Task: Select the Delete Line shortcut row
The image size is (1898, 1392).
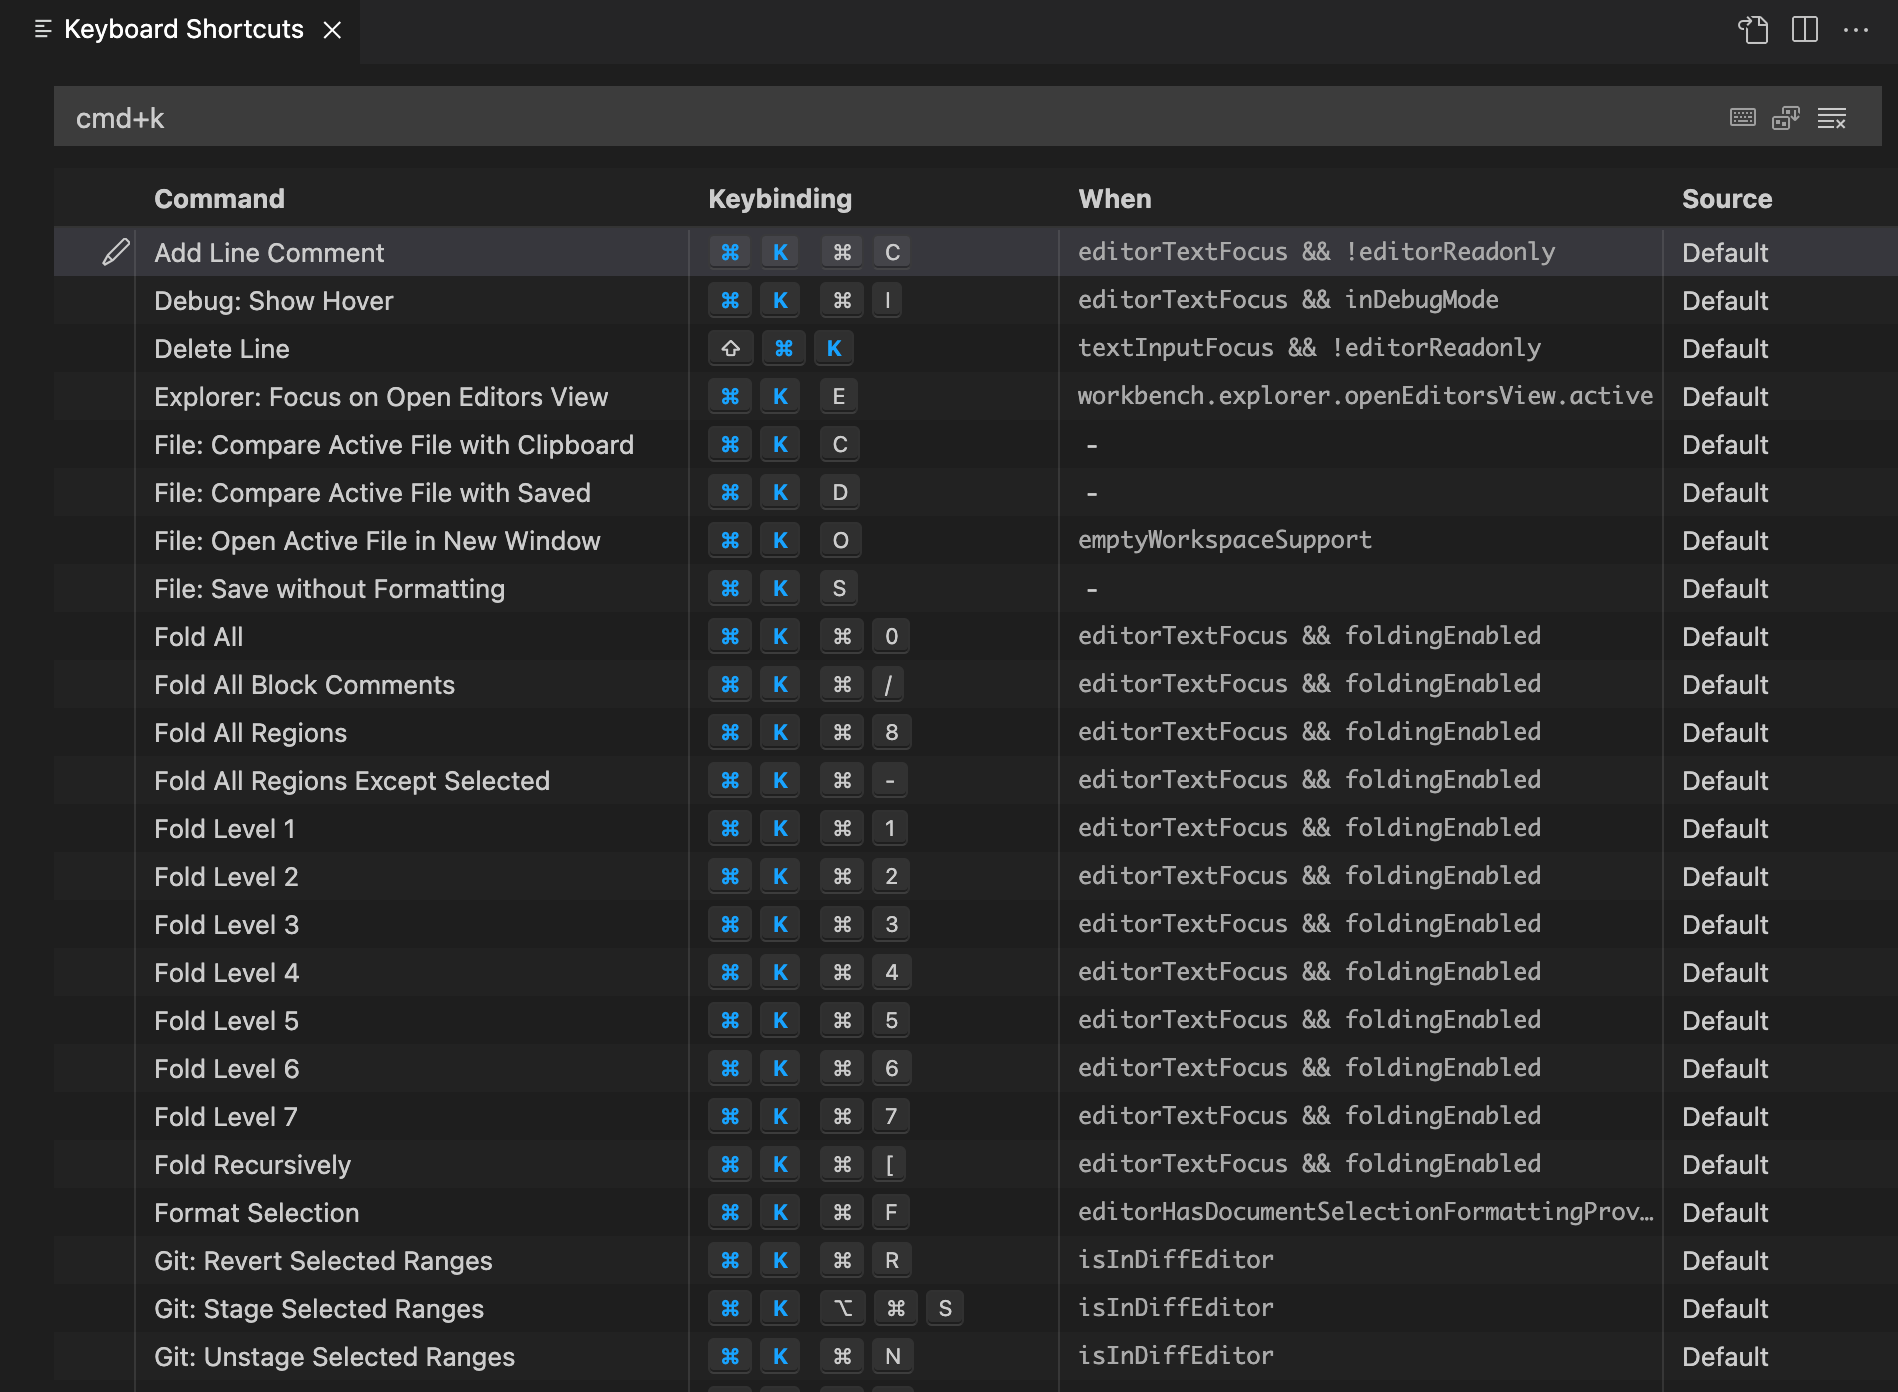Action: (x=400, y=348)
